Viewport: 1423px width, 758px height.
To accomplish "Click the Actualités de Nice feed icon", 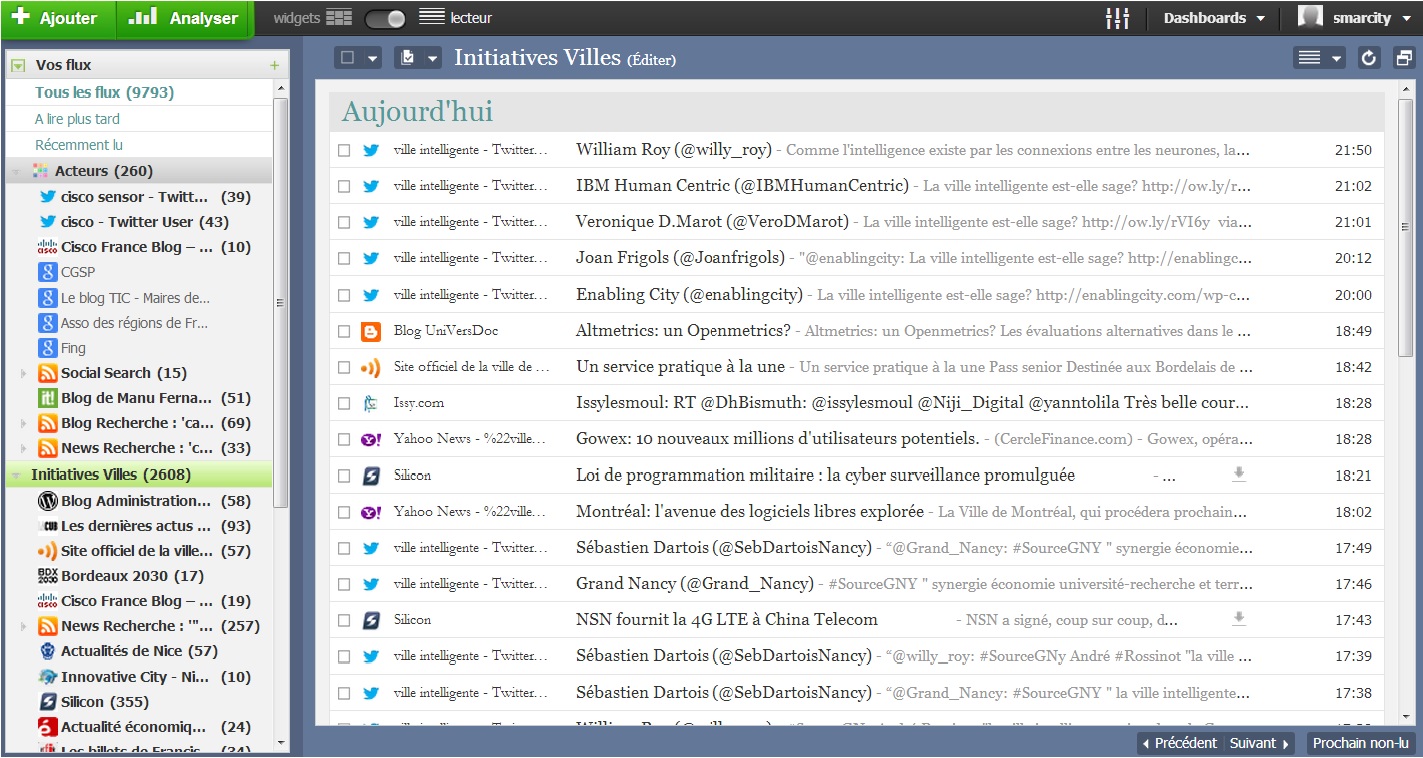I will point(47,651).
